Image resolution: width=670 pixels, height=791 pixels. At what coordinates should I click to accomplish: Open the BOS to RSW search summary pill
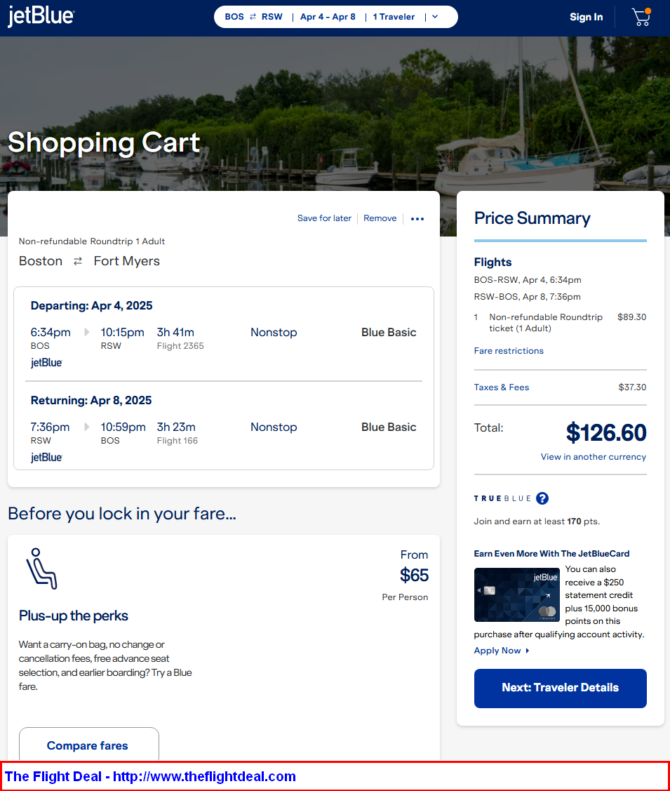[x=336, y=17]
